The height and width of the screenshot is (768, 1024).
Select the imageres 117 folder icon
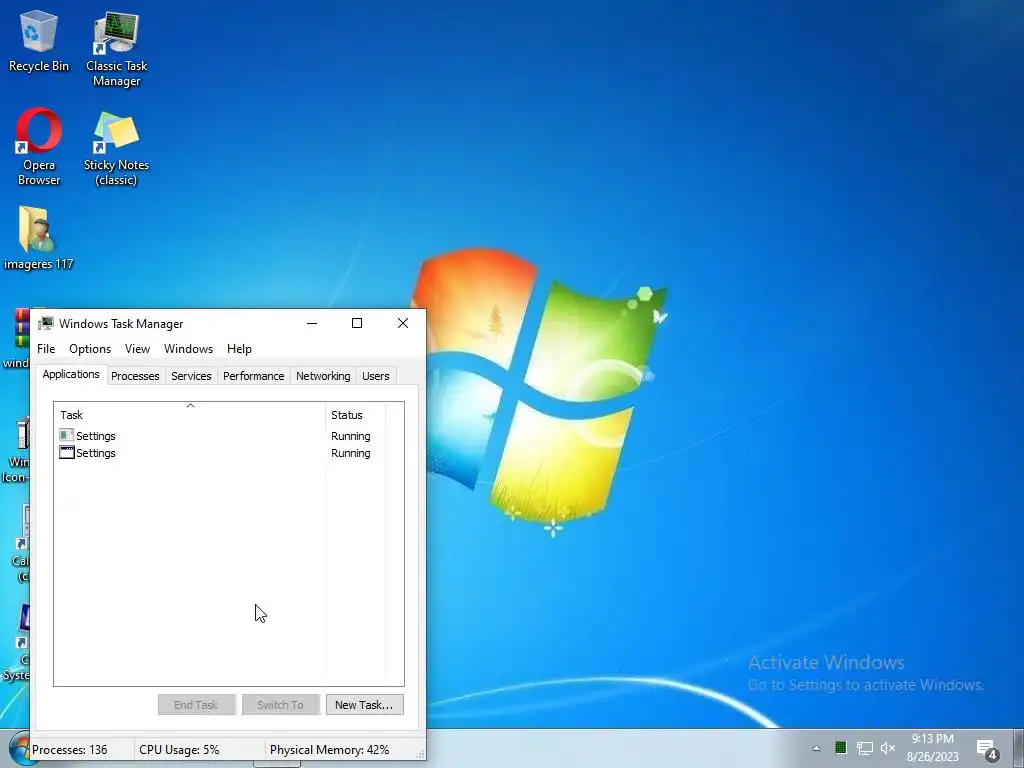click(38, 238)
